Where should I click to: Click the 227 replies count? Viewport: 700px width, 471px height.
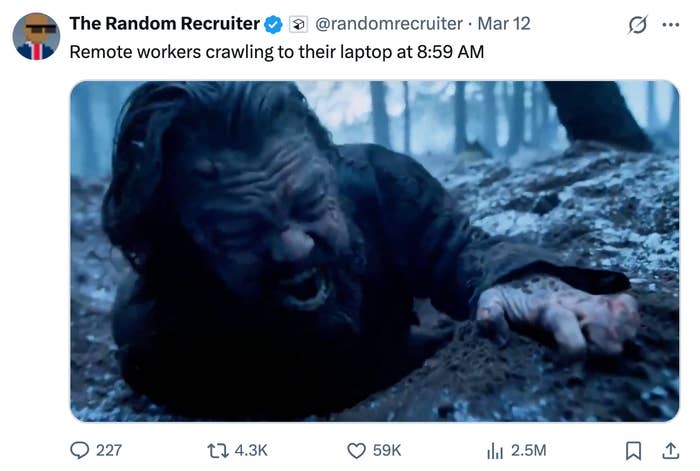pyautogui.click(x=108, y=450)
